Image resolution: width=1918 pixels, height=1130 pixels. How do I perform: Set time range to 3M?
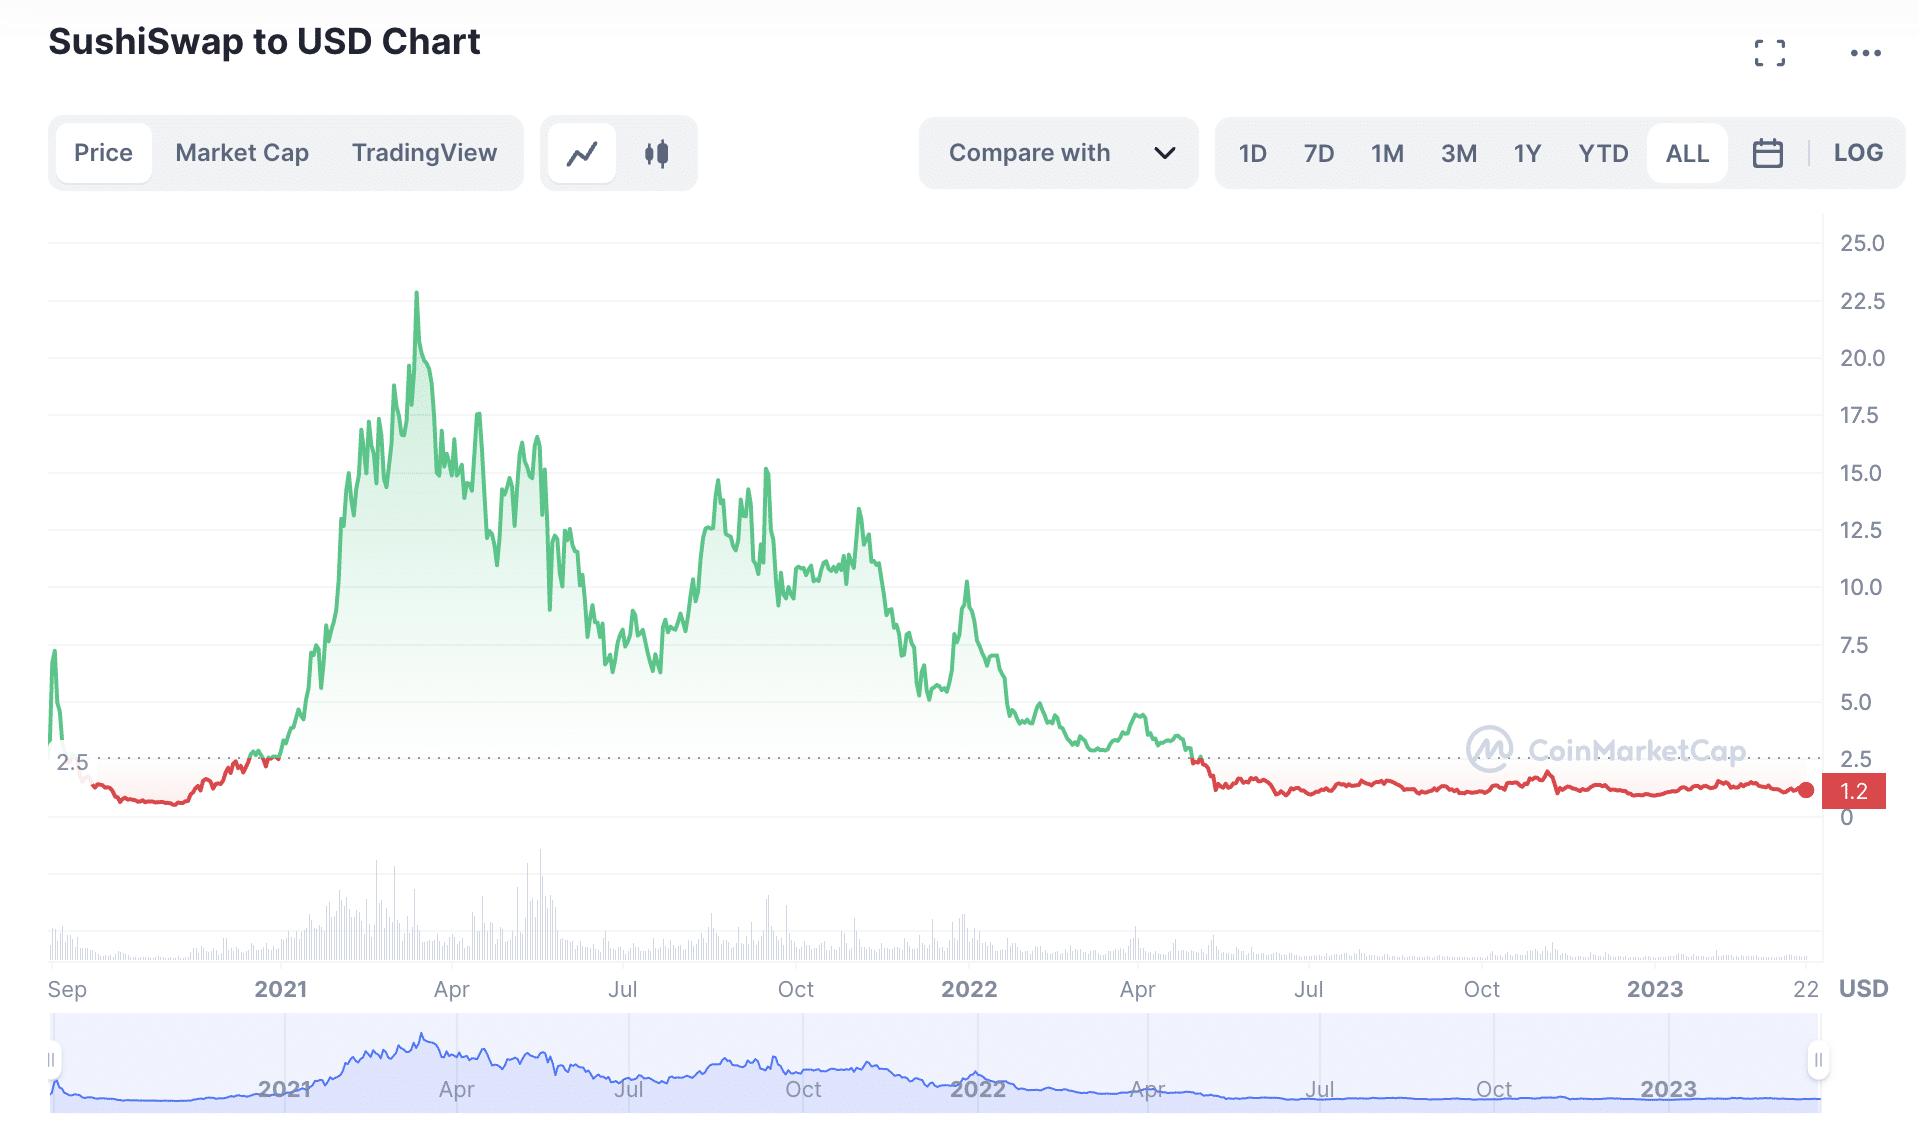[1458, 153]
